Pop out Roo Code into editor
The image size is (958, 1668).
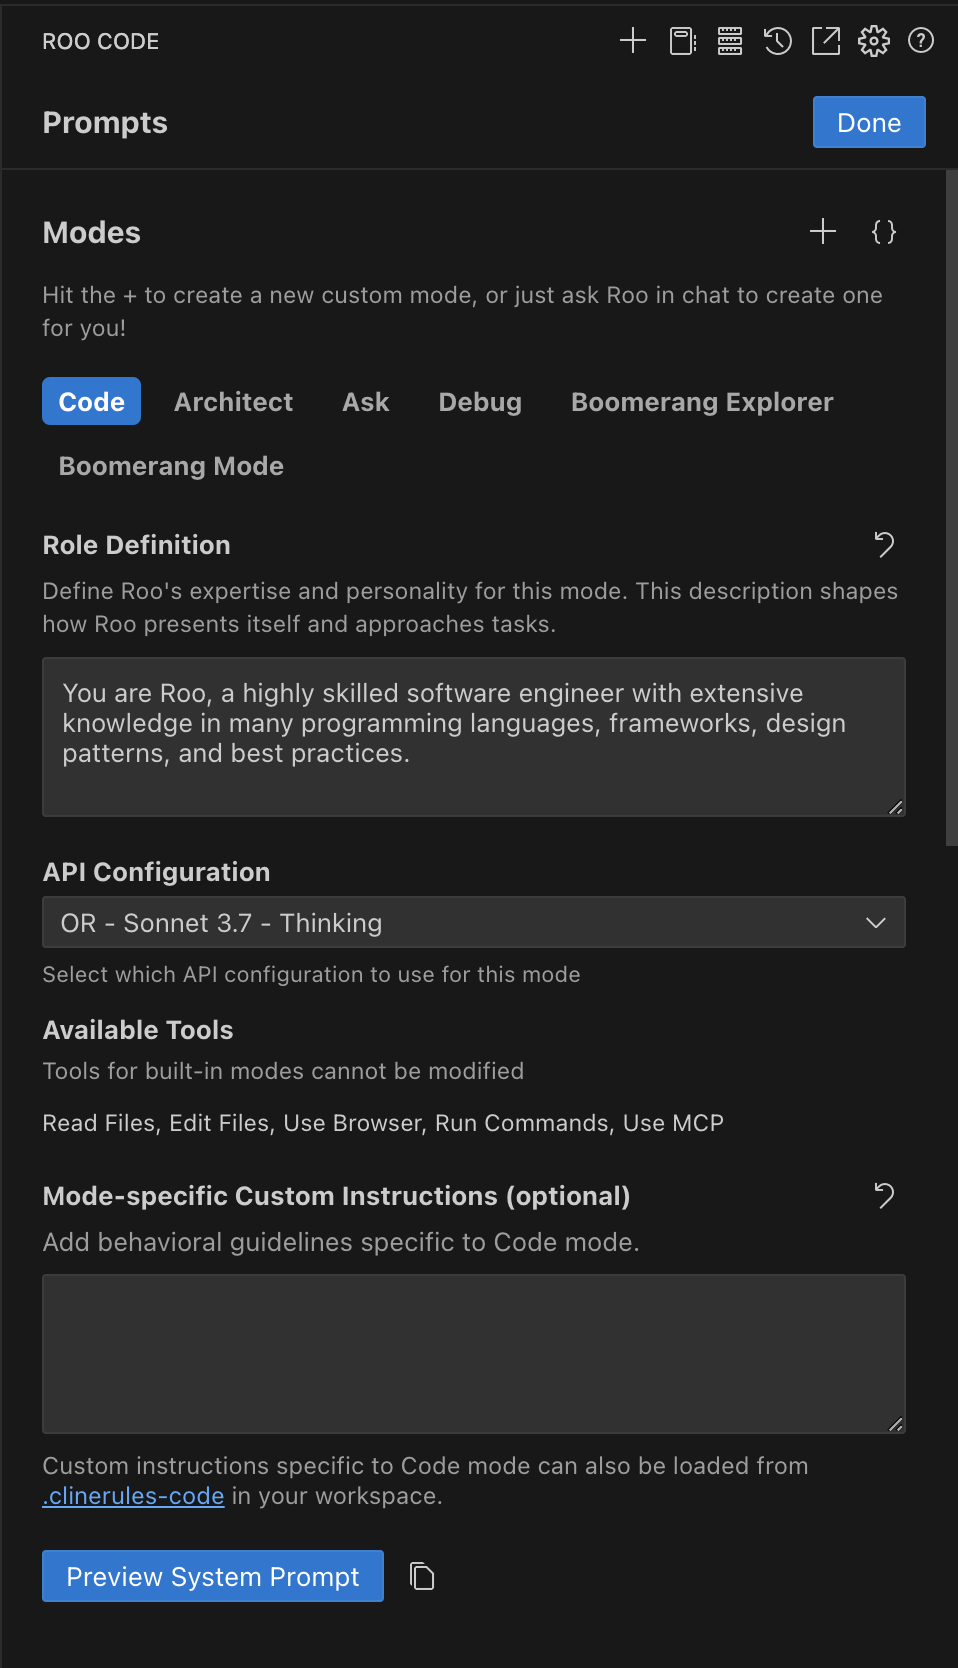coord(826,41)
